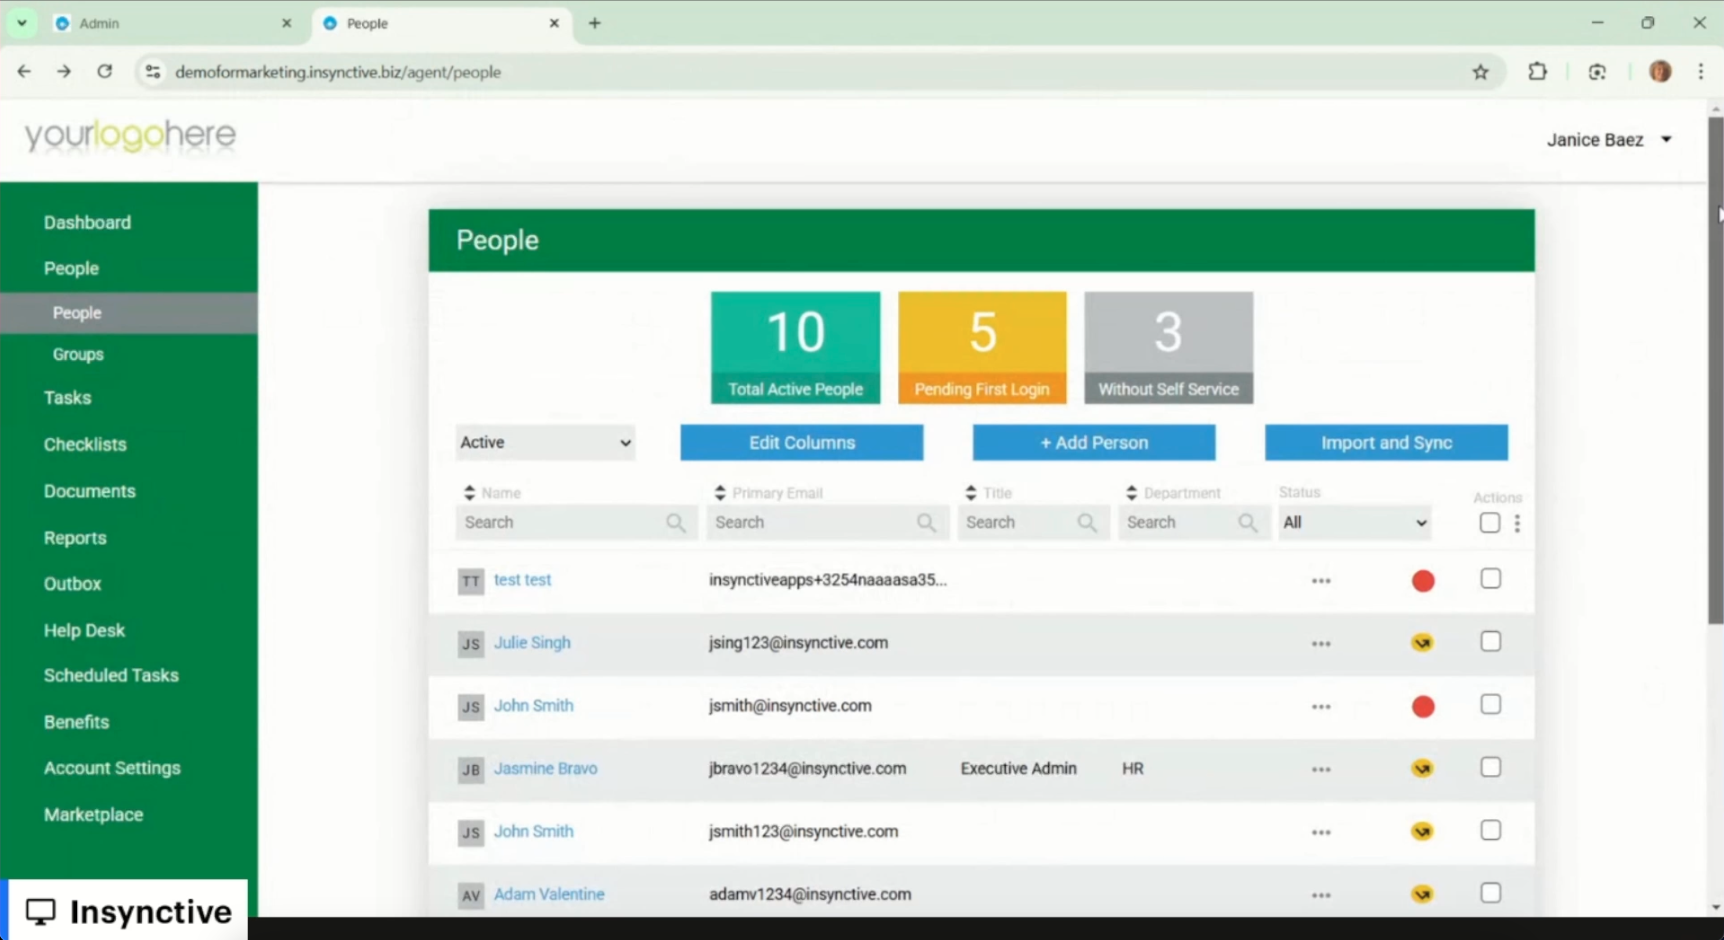Screen dimensions: 1724x940
Task: Open ellipsis menu for Julie Singh row
Action: 1321,644
